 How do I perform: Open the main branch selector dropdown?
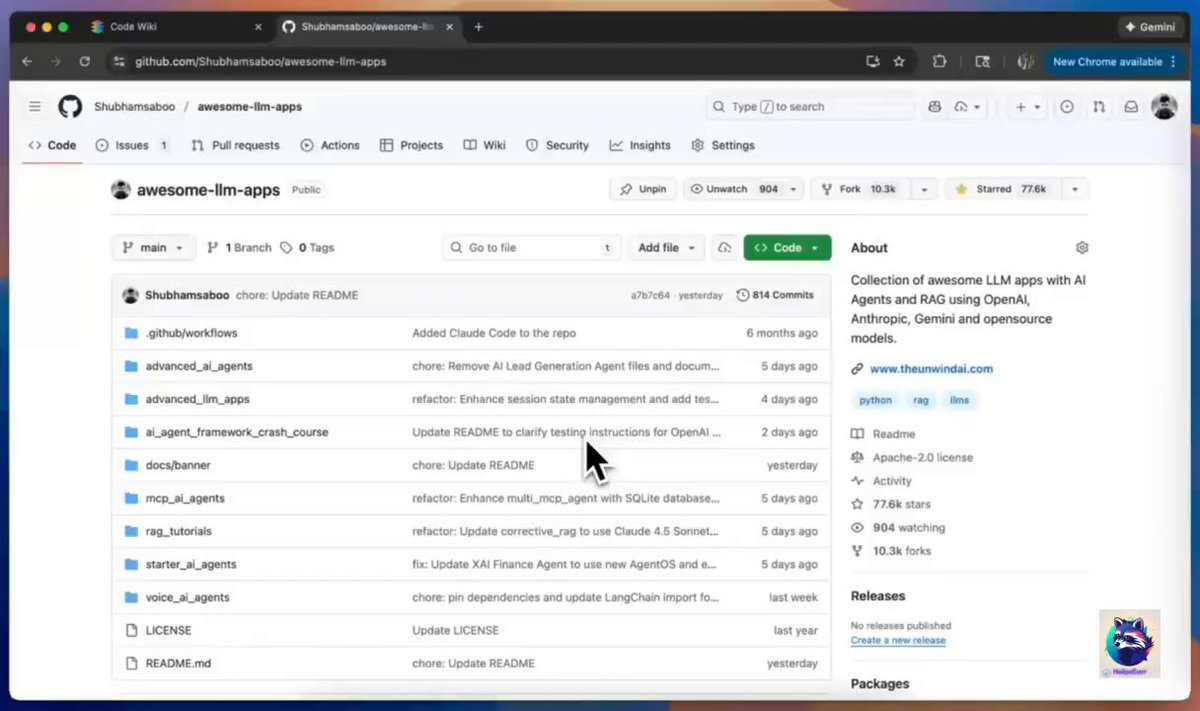click(x=153, y=247)
